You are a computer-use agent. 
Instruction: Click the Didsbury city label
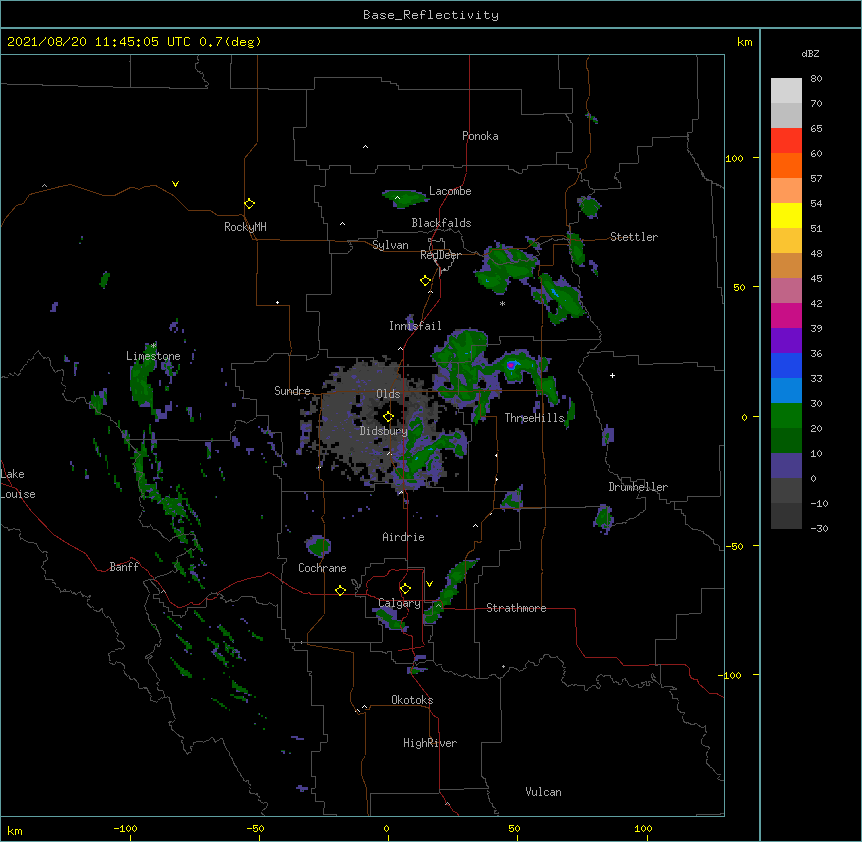(383, 431)
